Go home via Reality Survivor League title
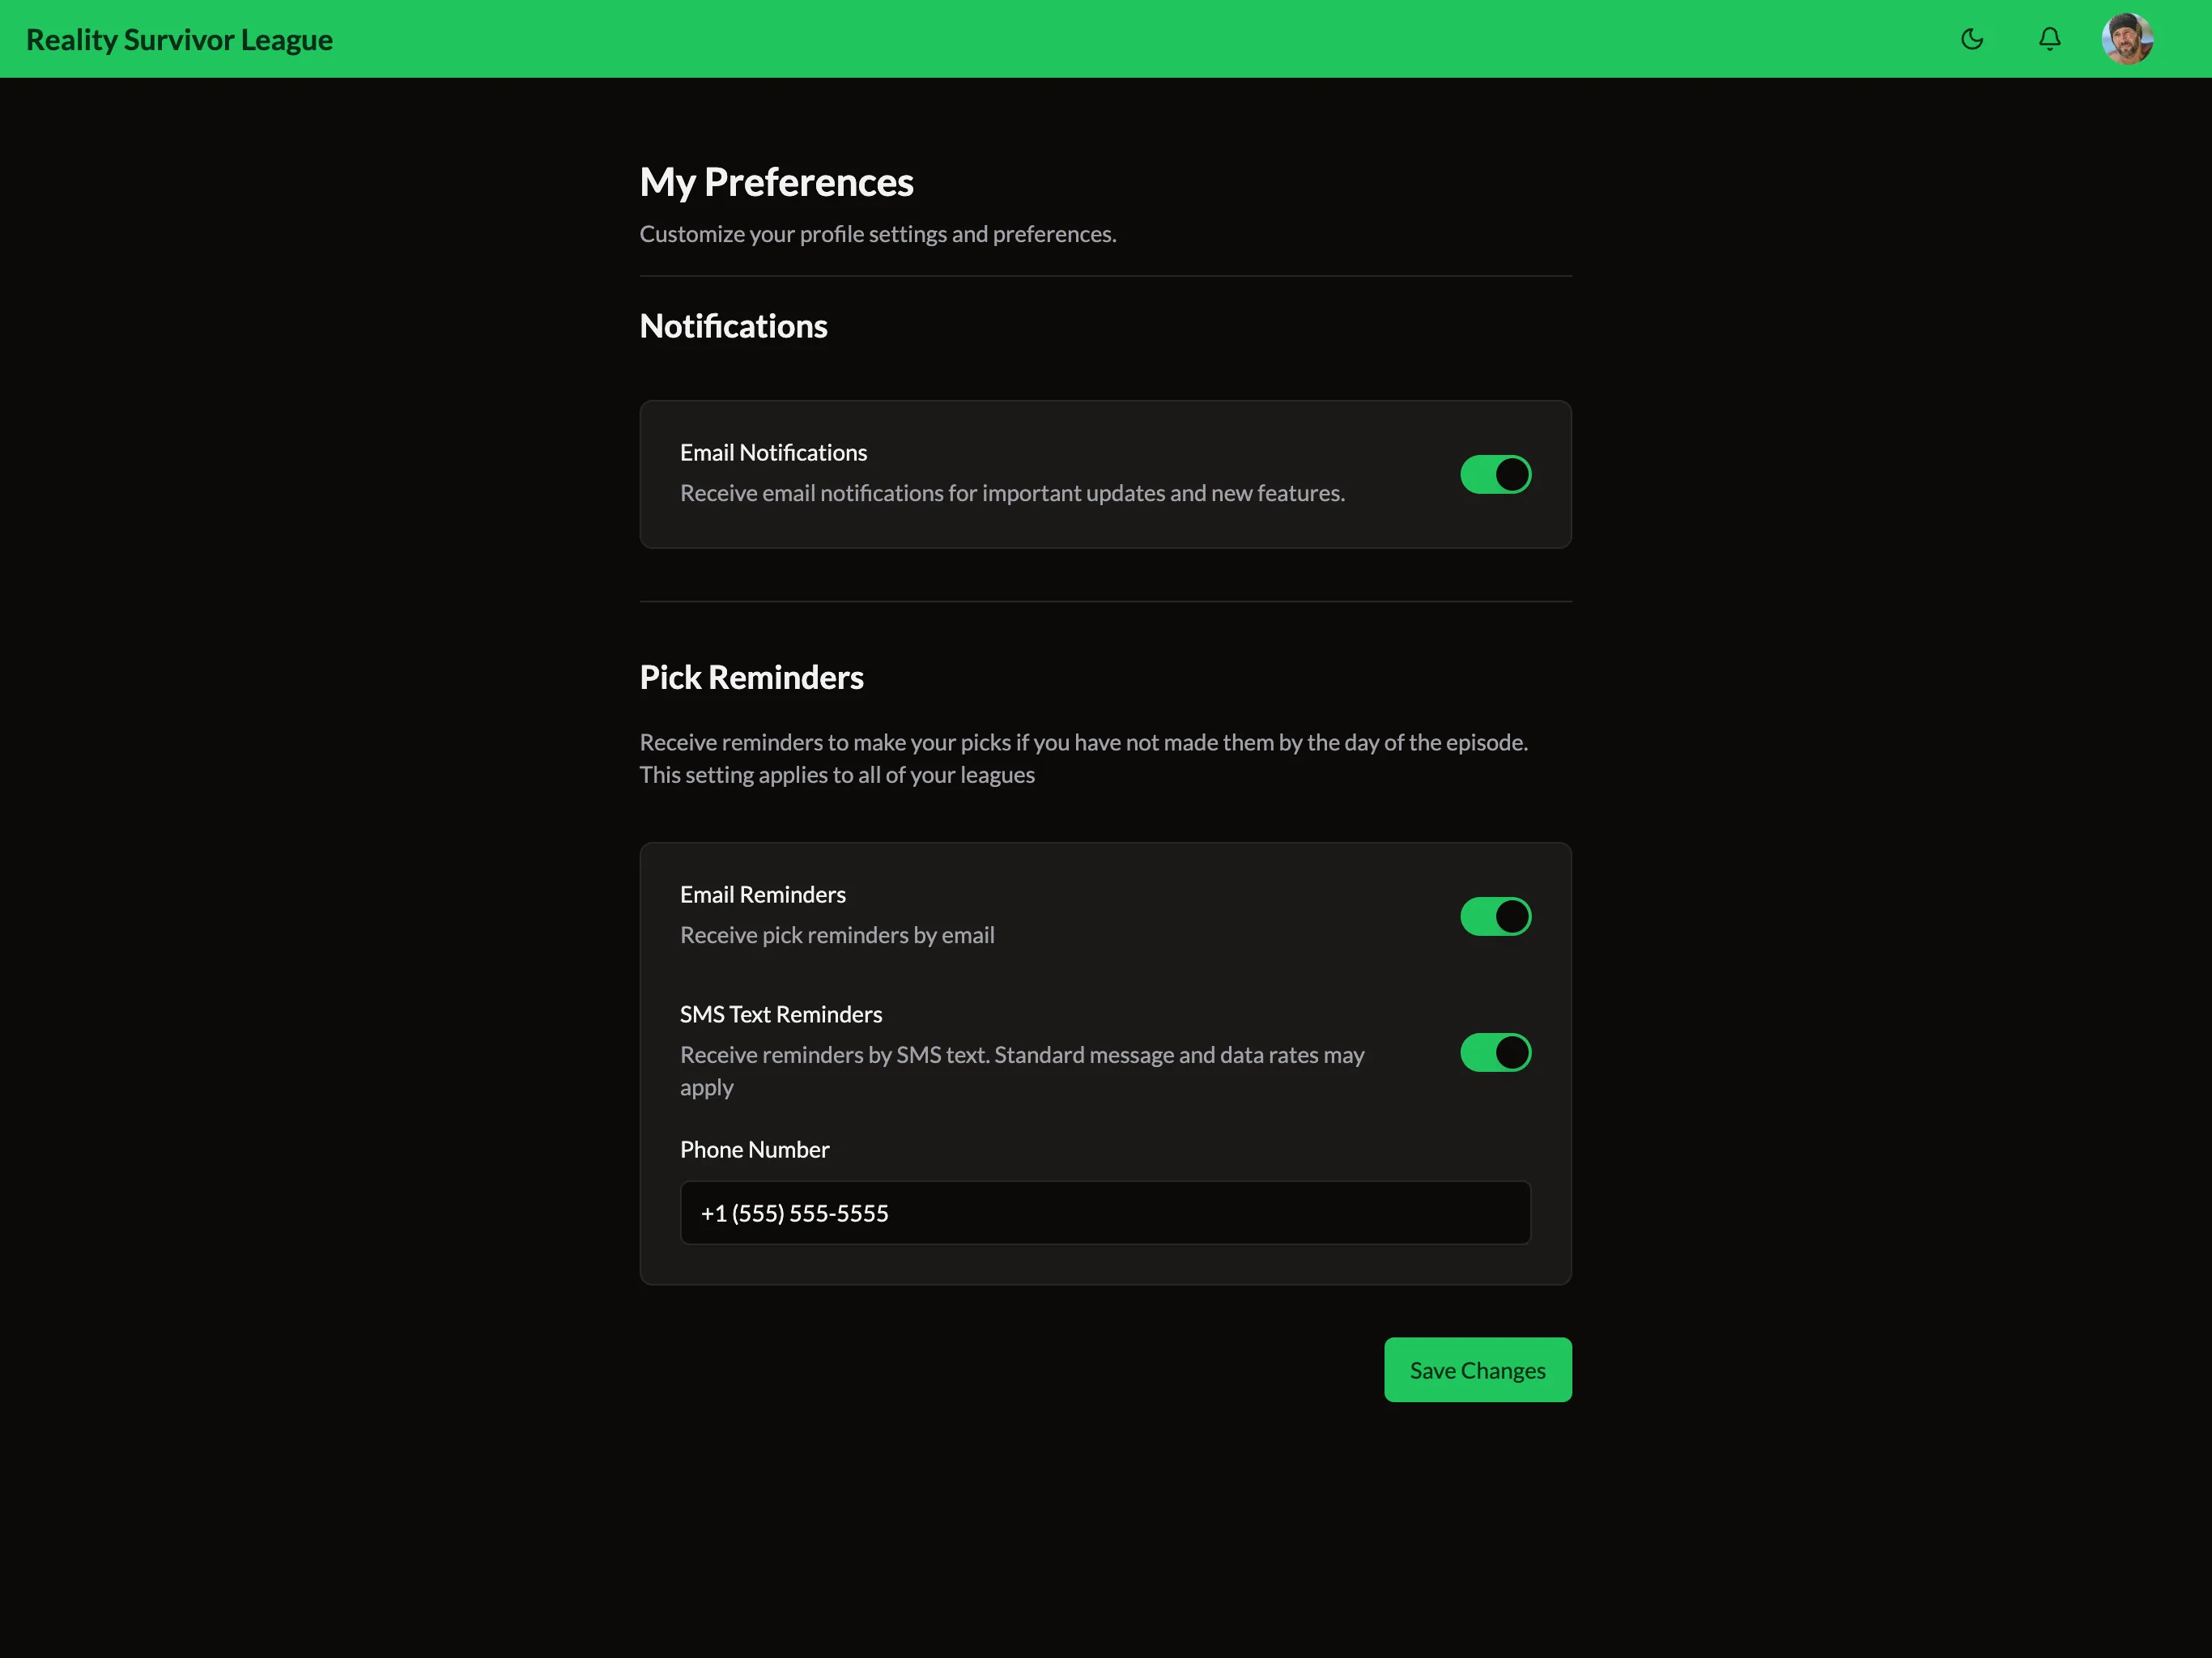Screen dimensions: 2212x1658 click(179, 39)
